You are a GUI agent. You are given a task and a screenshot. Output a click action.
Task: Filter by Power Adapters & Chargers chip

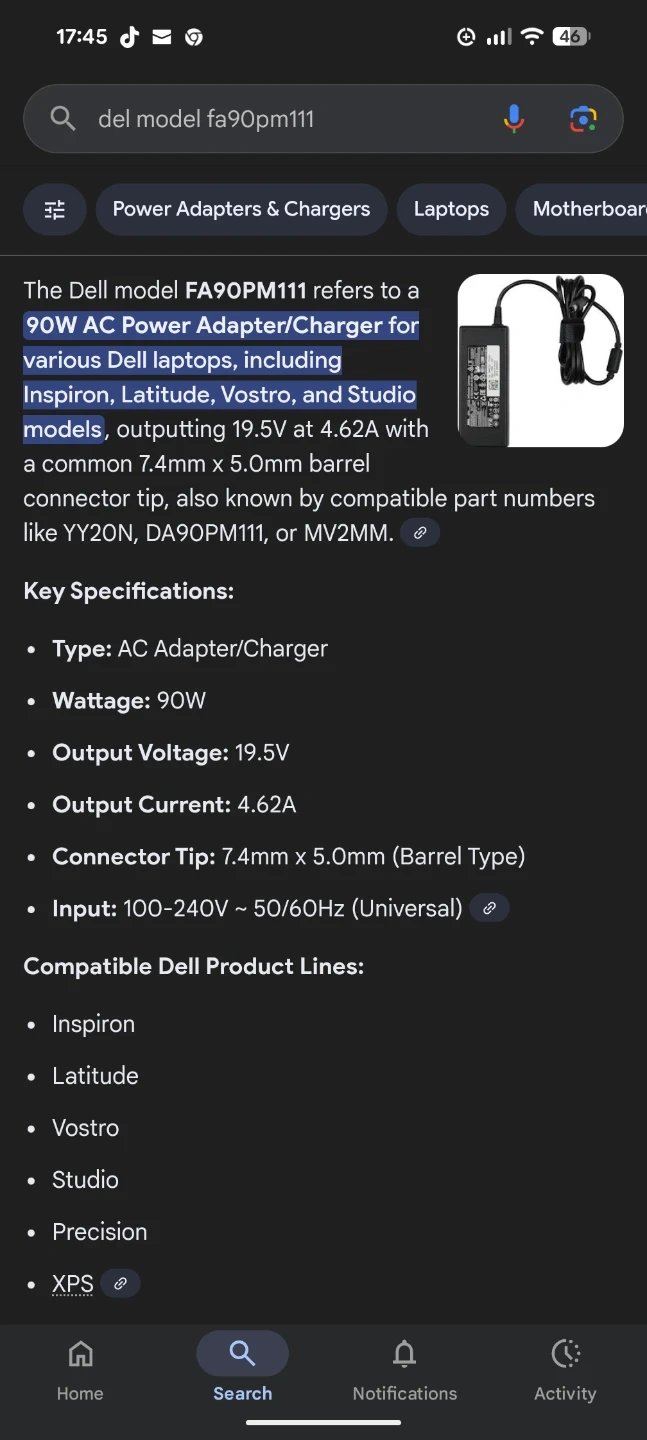(x=241, y=209)
